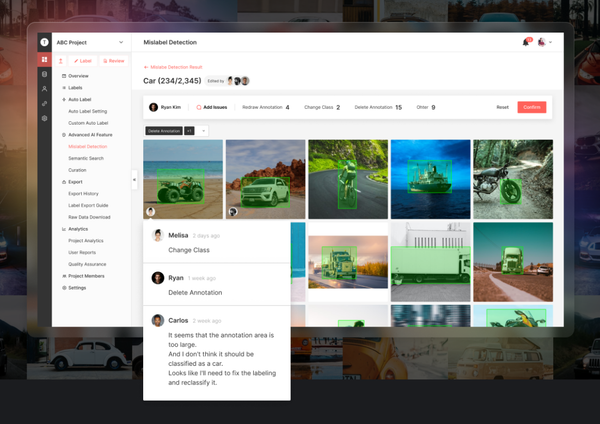Select the white box truck thumbnail
This screenshot has height=424, width=600.
(430, 262)
